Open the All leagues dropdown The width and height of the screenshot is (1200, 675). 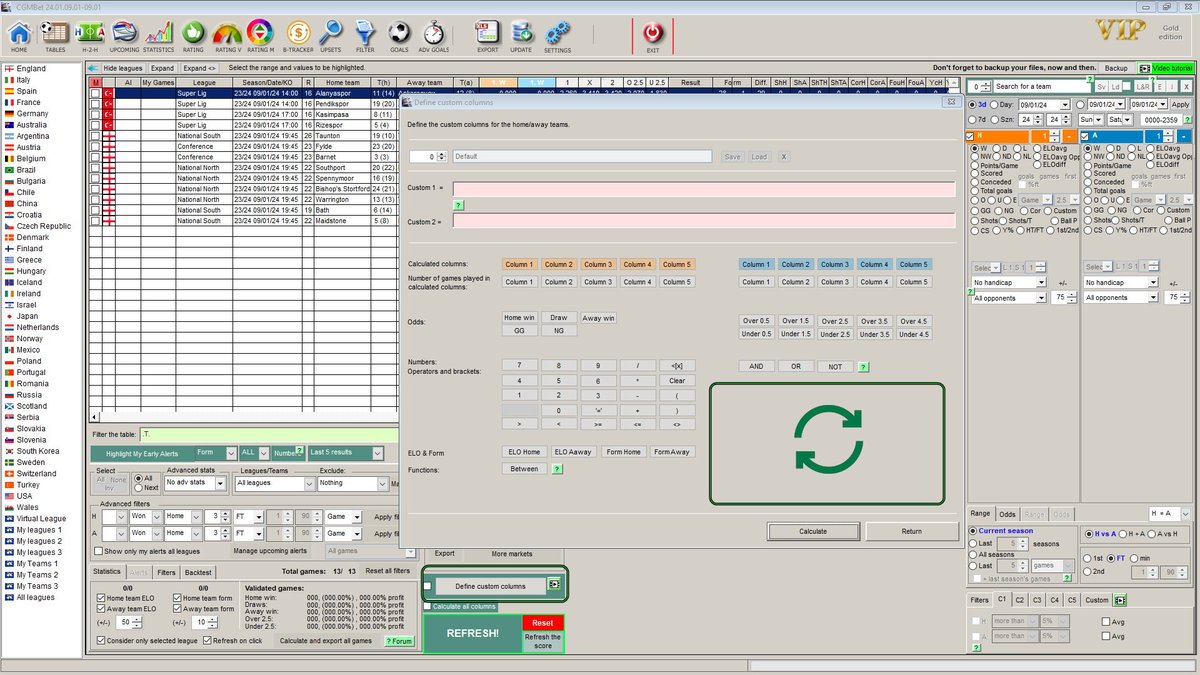coord(272,483)
